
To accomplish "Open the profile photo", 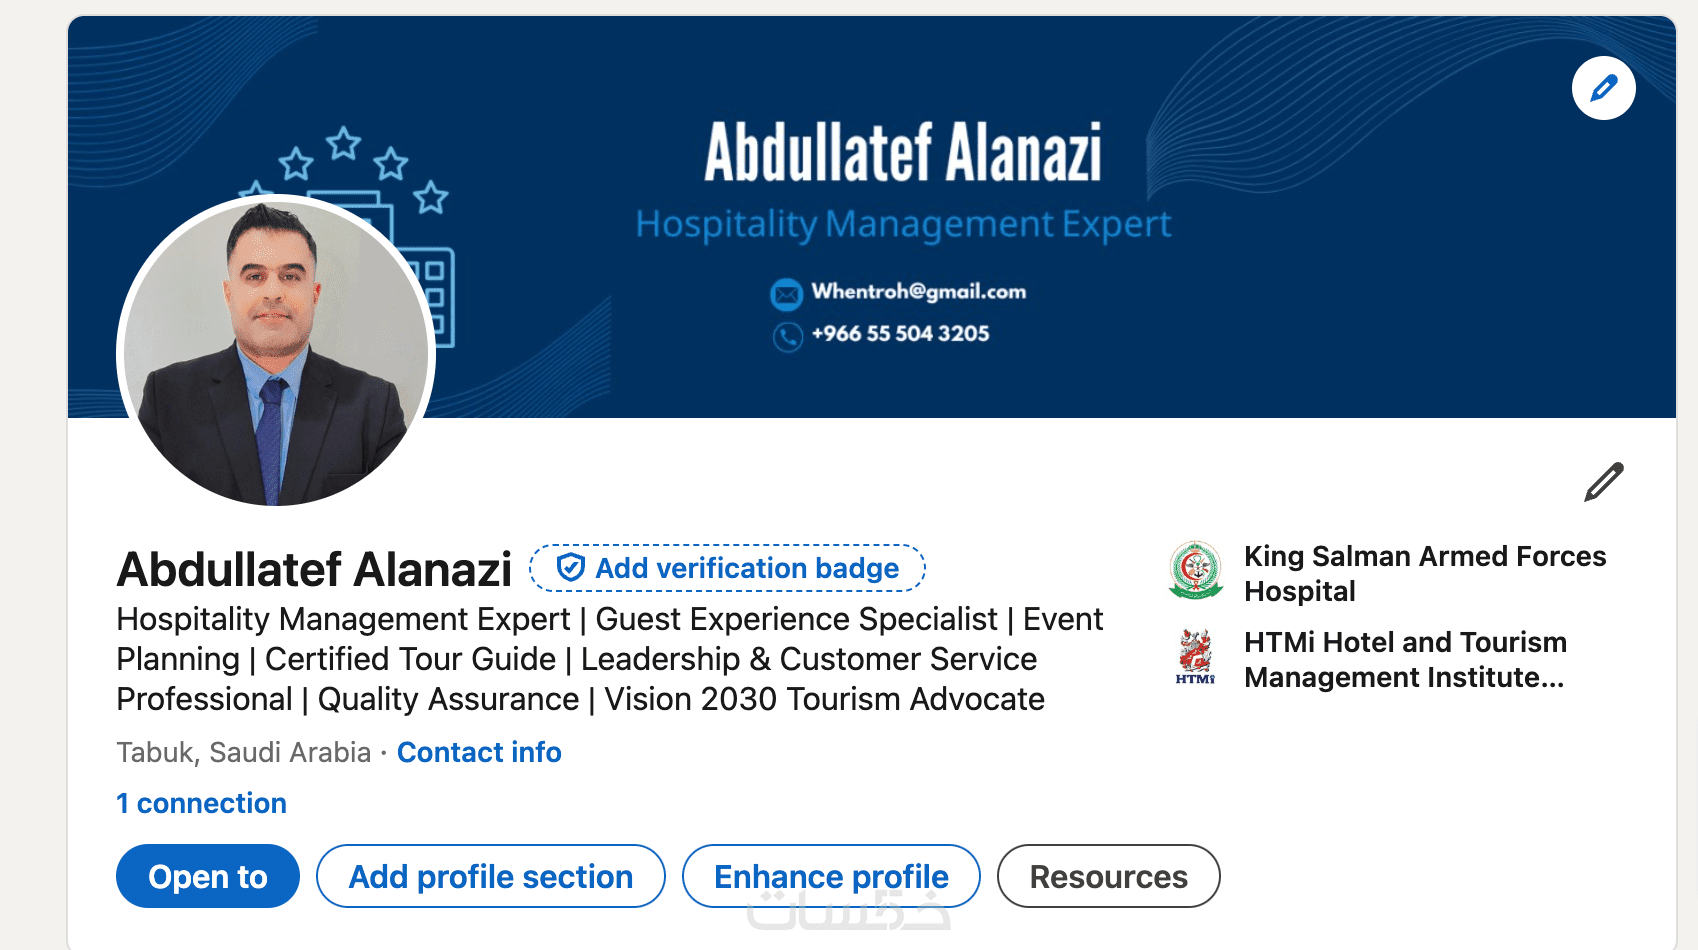I will 275,352.
